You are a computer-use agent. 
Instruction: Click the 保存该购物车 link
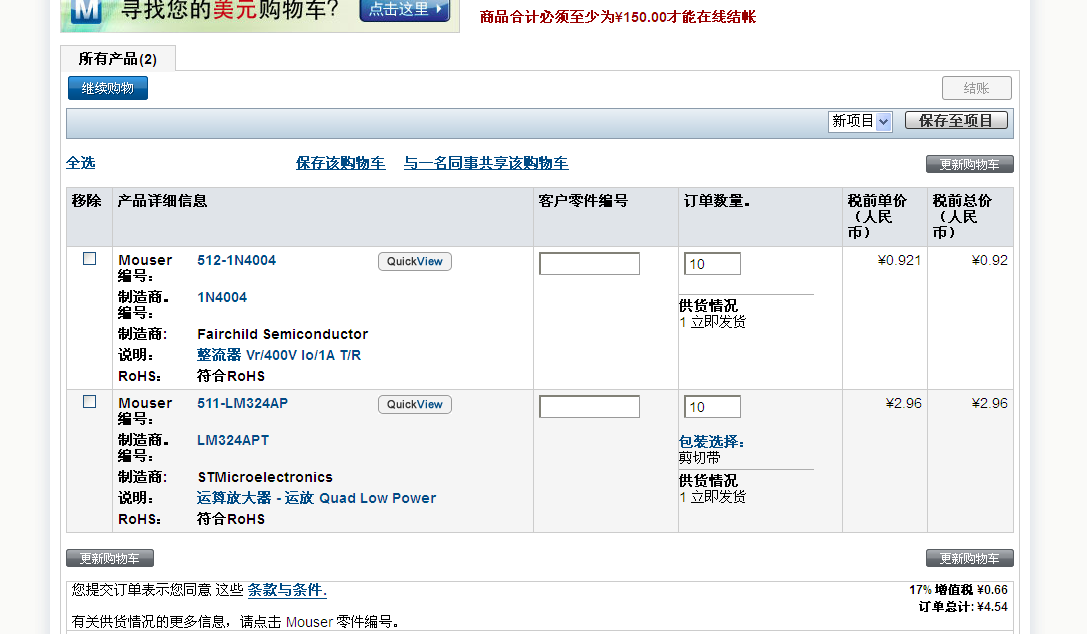click(x=340, y=163)
